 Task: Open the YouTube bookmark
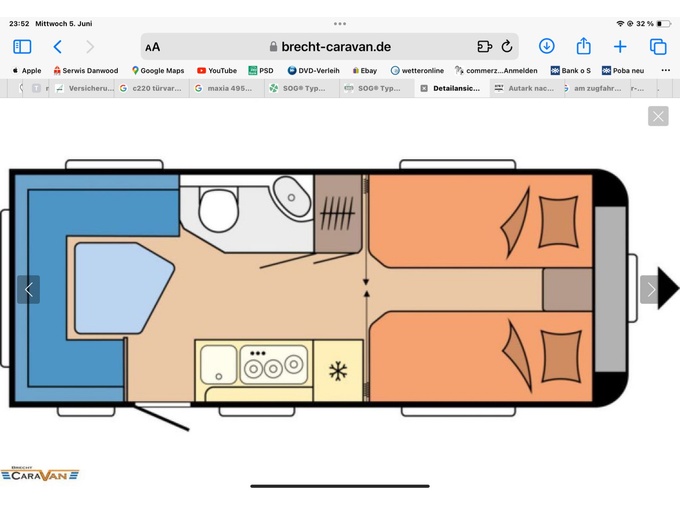[217, 71]
